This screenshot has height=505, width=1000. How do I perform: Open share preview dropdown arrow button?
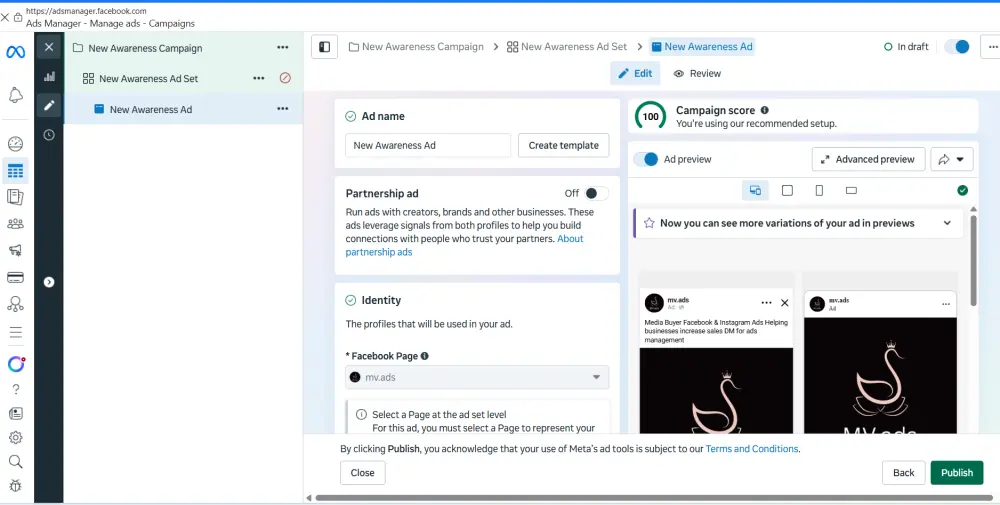(952, 159)
